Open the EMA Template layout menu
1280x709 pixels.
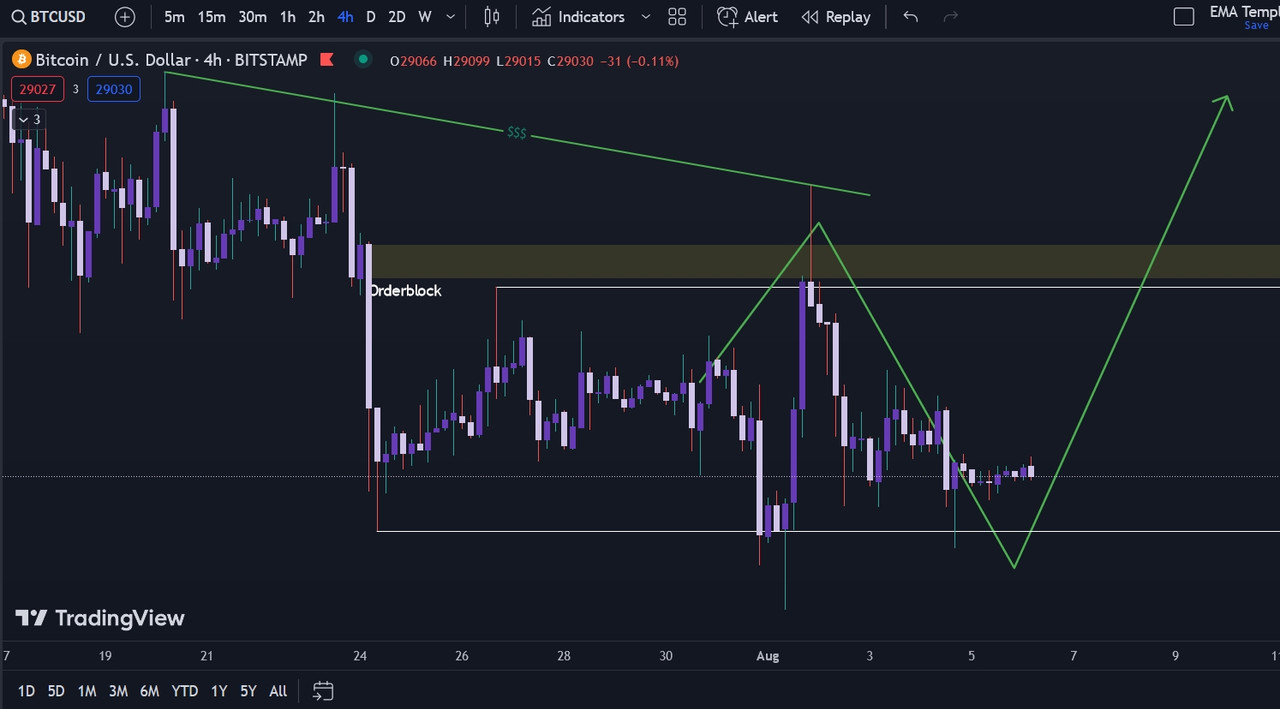tap(1244, 12)
